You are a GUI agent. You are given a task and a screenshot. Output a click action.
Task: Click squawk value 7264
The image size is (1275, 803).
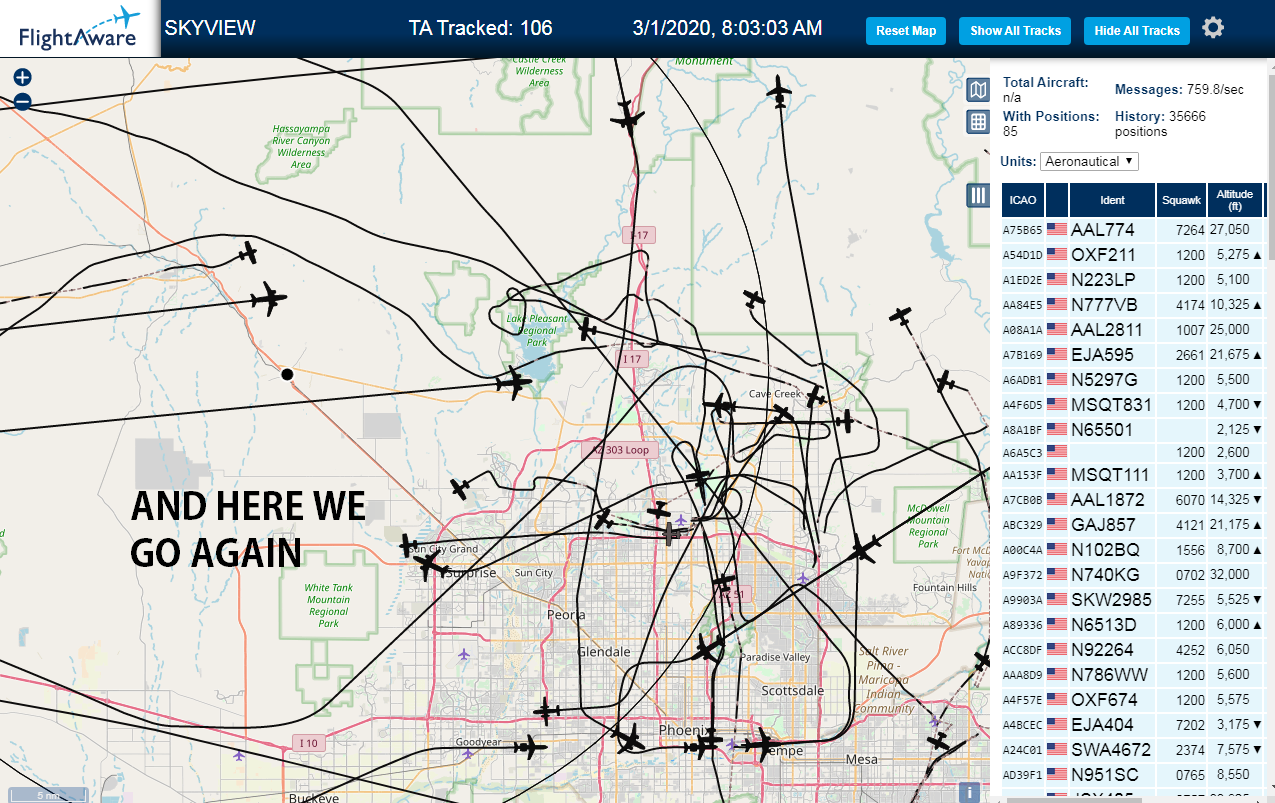[x=1190, y=230]
